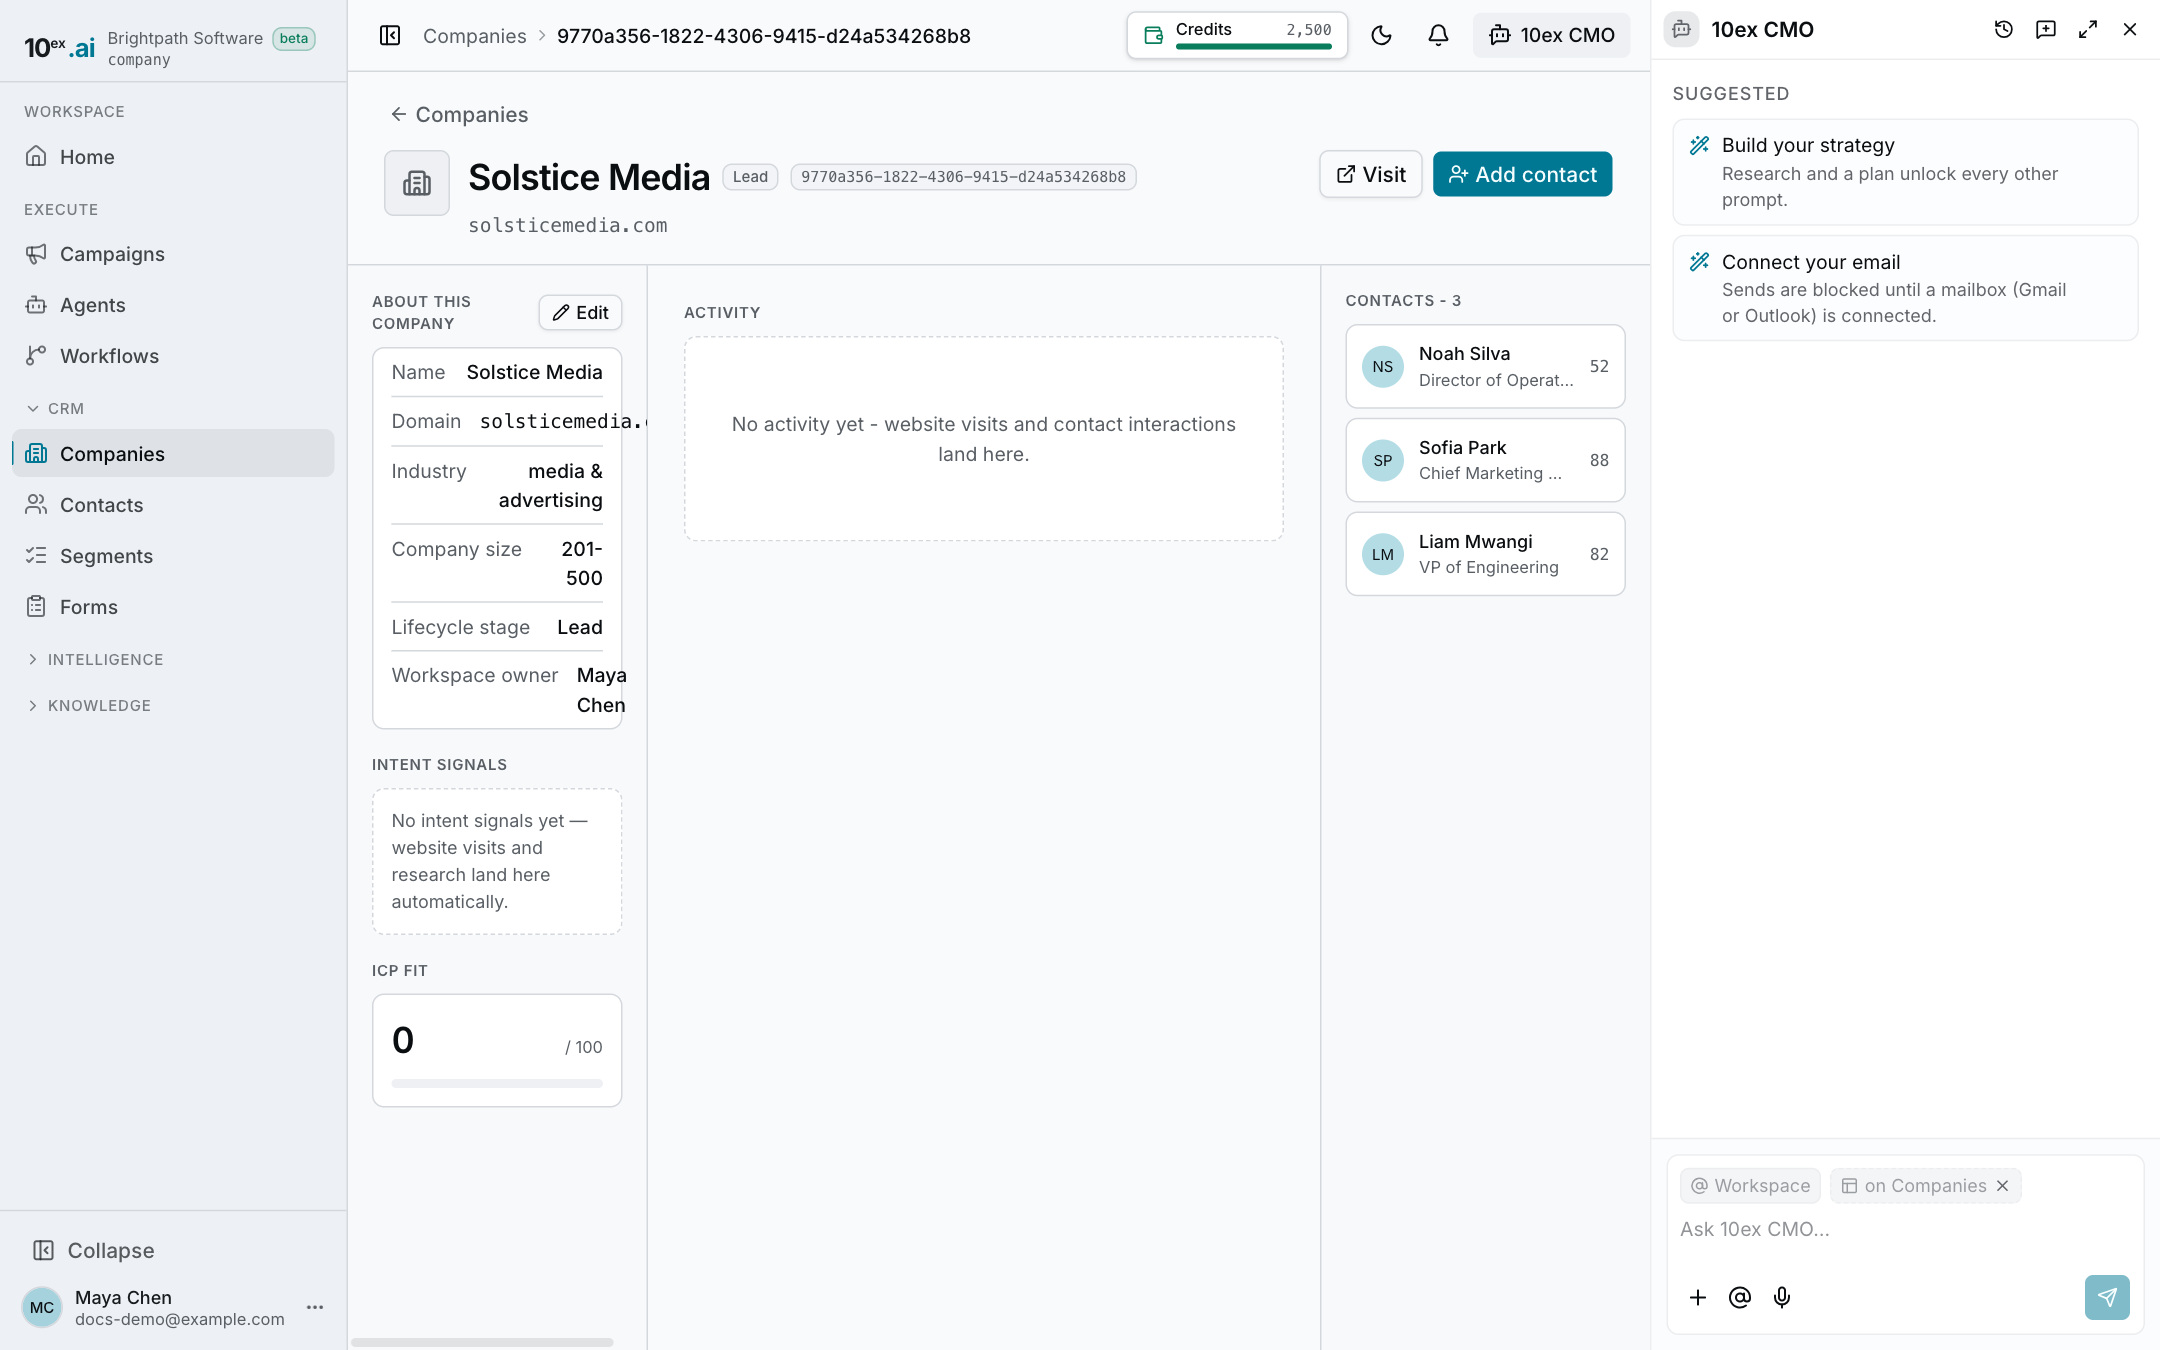Image resolution: width=2160 pixels, height=1350 pixels.
Task: Copy the company ID badge
Action: point(963,177)
